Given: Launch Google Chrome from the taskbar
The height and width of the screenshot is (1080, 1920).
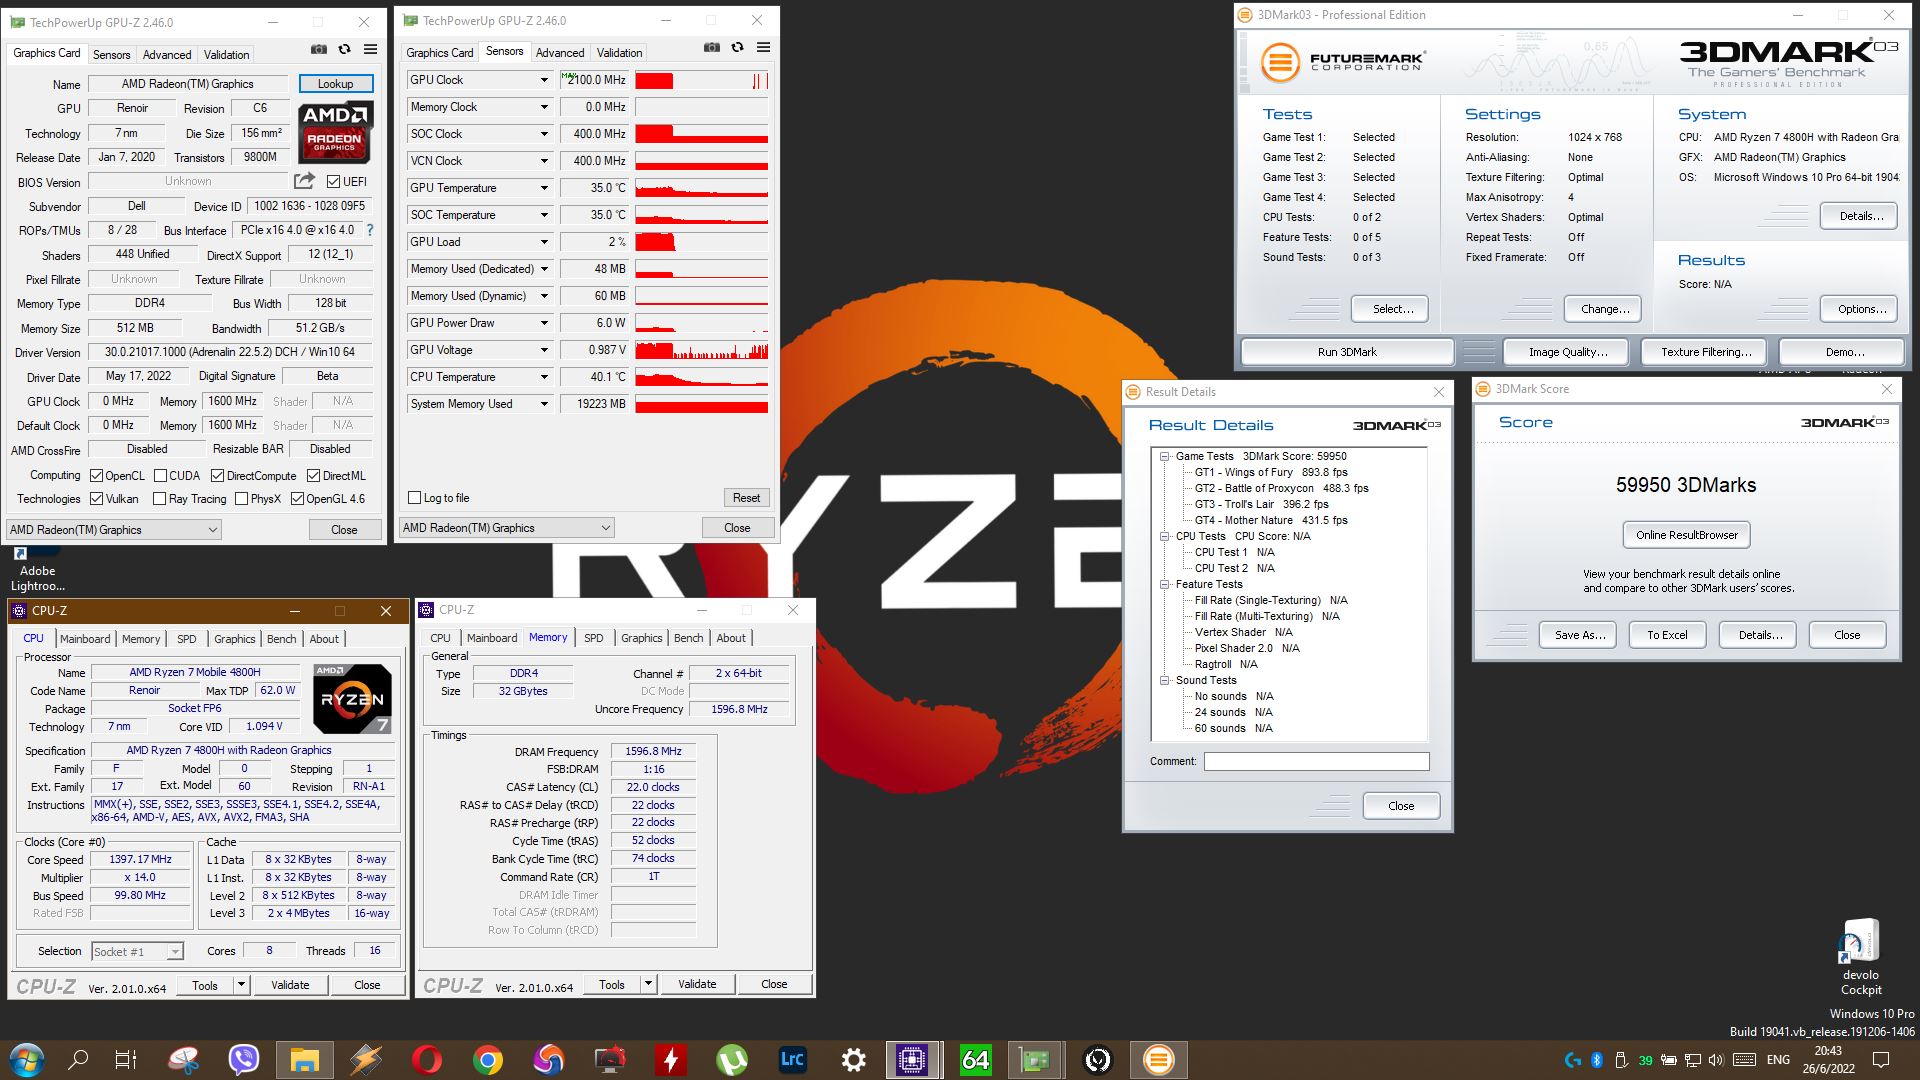Looking at the screenshot, I should [x=488, y=1060].
